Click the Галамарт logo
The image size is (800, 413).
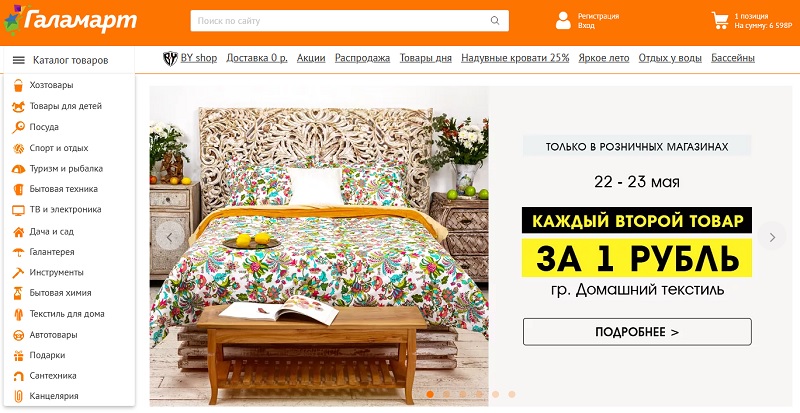pos(70,21)
